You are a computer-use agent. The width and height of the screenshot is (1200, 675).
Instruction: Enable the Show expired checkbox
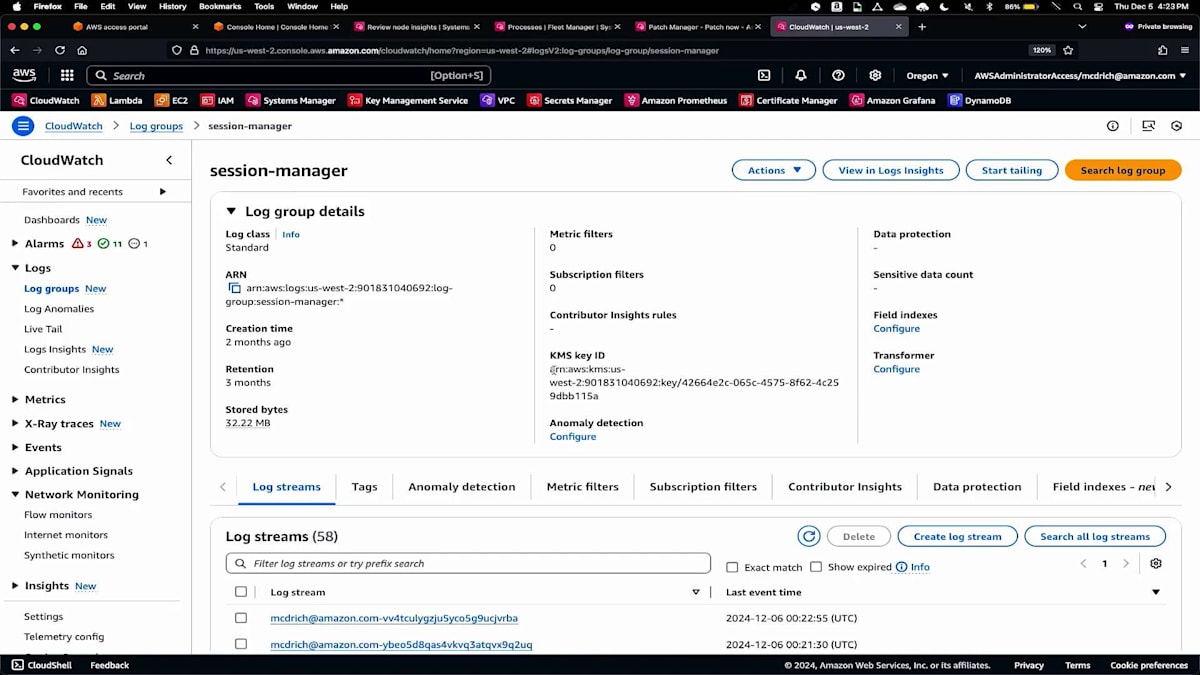pyautogui.click(x=816, y=567)
